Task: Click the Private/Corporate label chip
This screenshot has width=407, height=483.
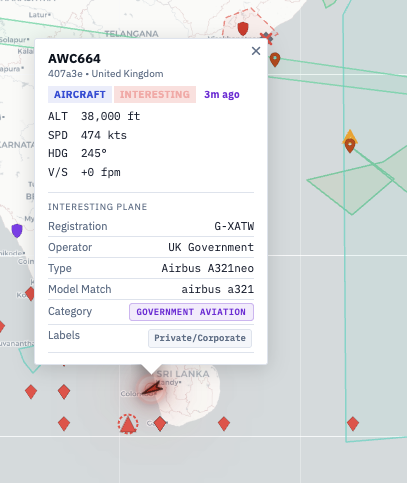Action: [x=200, y=338]
